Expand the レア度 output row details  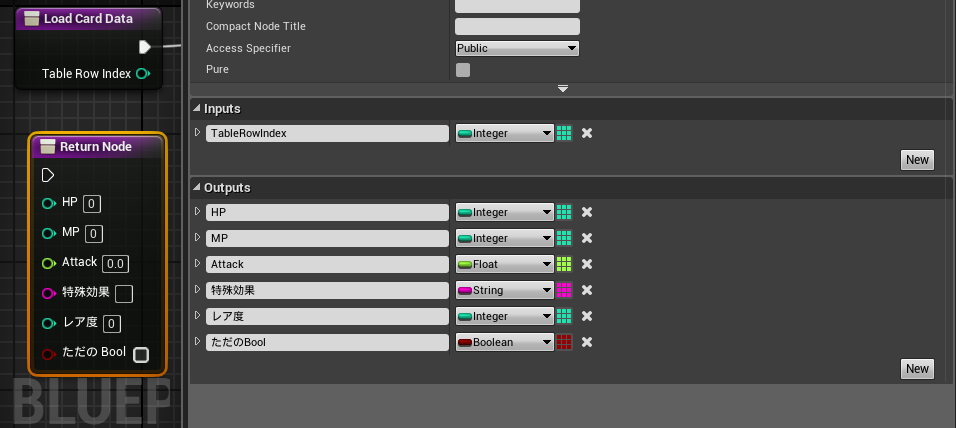(197, 315)
